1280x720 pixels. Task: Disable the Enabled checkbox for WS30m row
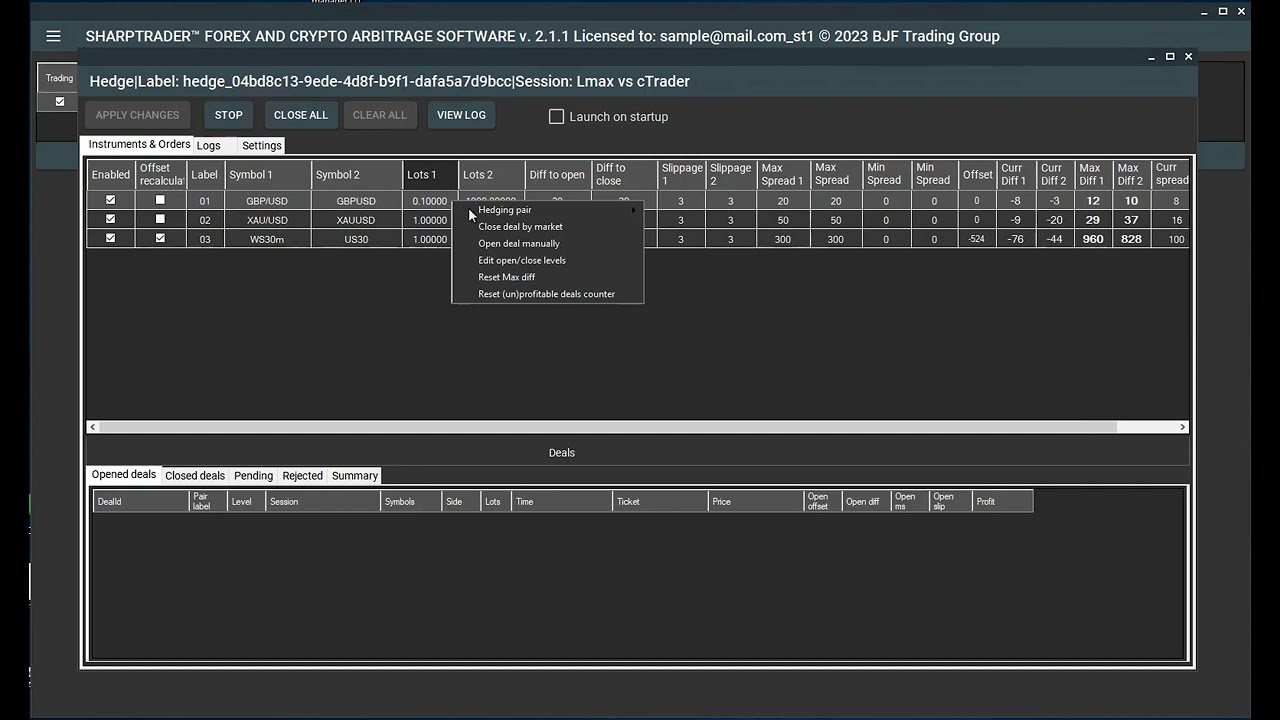pos(110,238)
